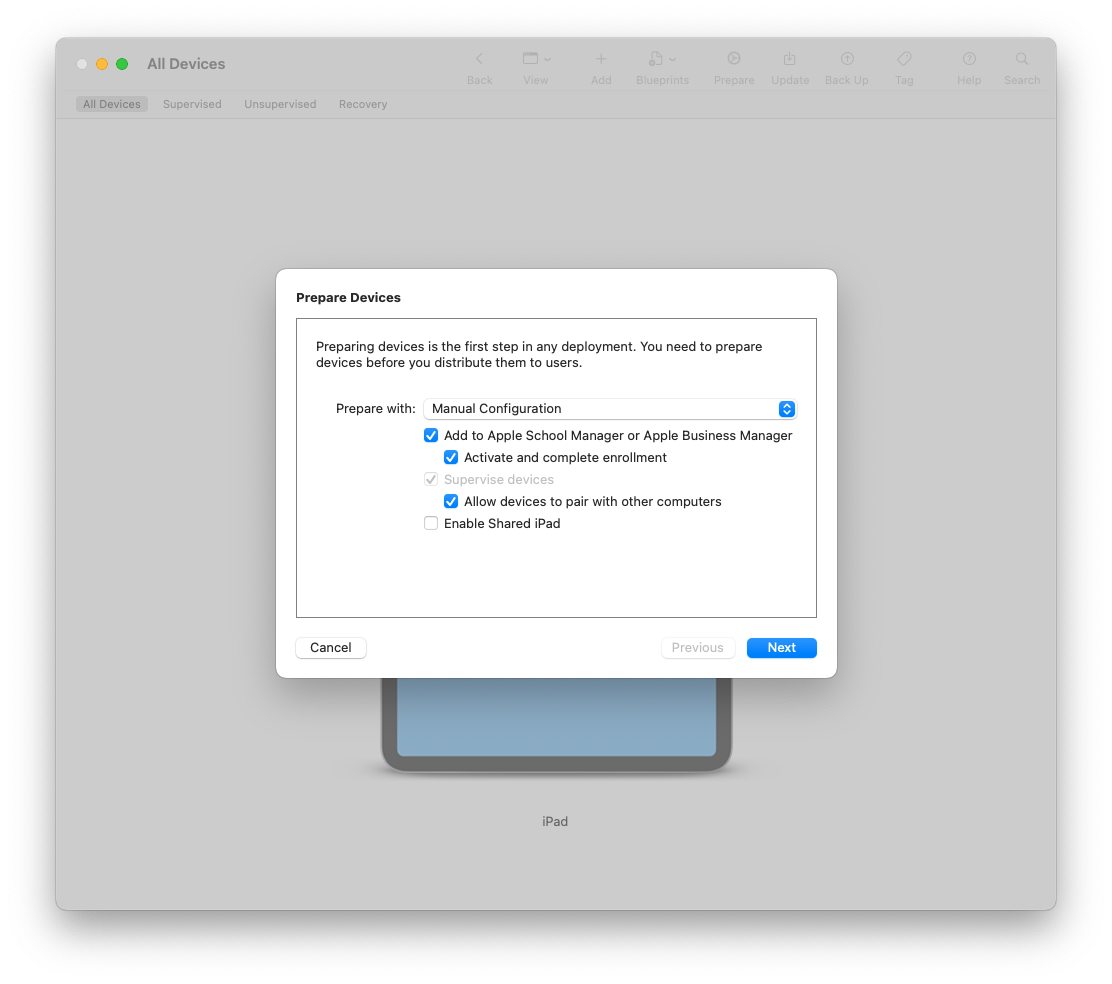1112x984 pixels.
Task: Click the Supervise devices checkbox
Action: click(x=431, y=479)
